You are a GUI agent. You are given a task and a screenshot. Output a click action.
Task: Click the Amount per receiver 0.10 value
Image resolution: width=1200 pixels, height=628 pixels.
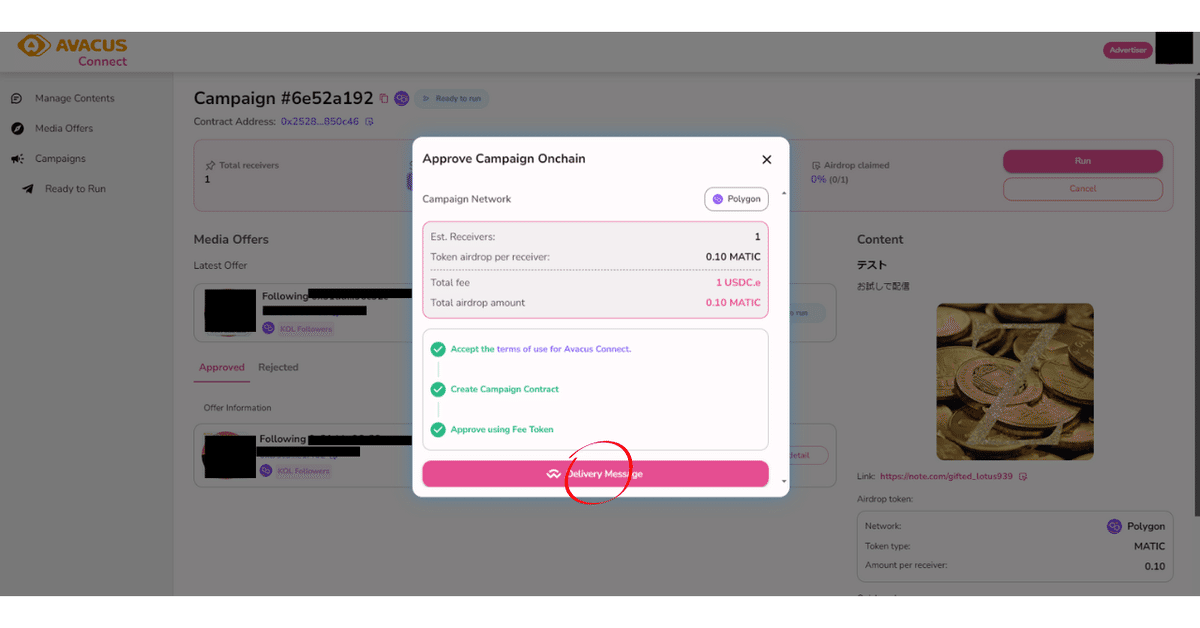pyautogui.click(x=1154, y=566)
